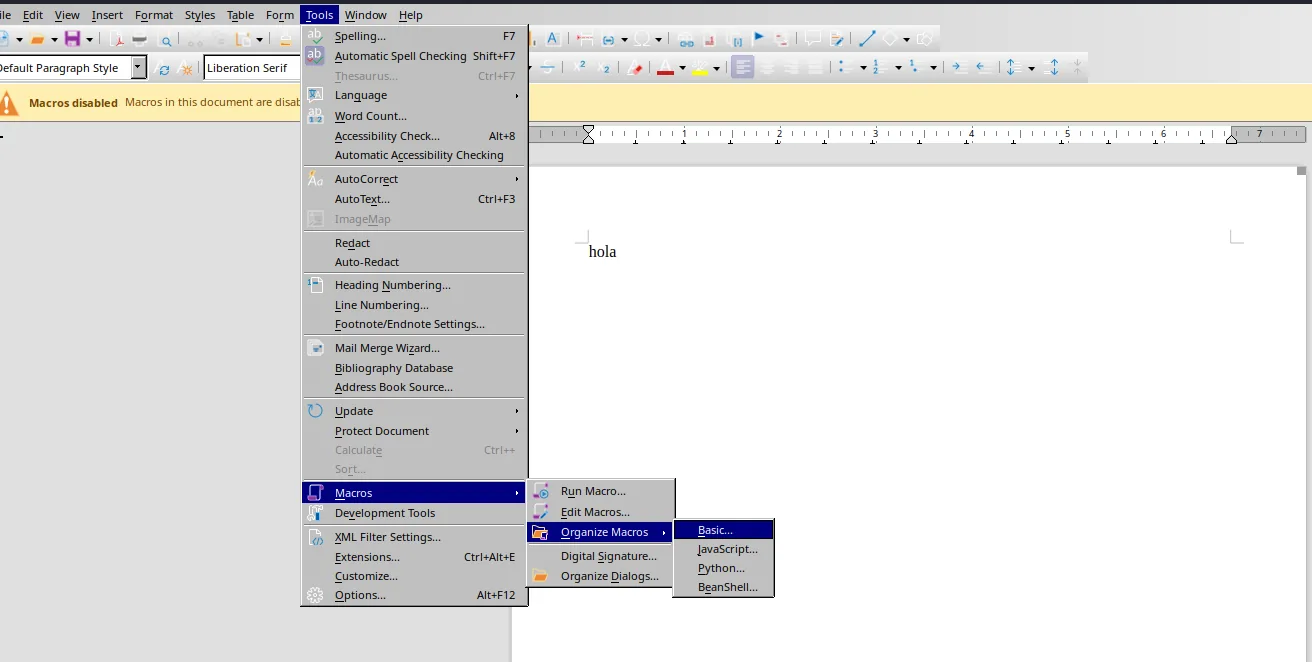The width and height of the screenshot is (1312, 662).
Task: Toggle Justified alignment button
Action: [x=816, y=68]
